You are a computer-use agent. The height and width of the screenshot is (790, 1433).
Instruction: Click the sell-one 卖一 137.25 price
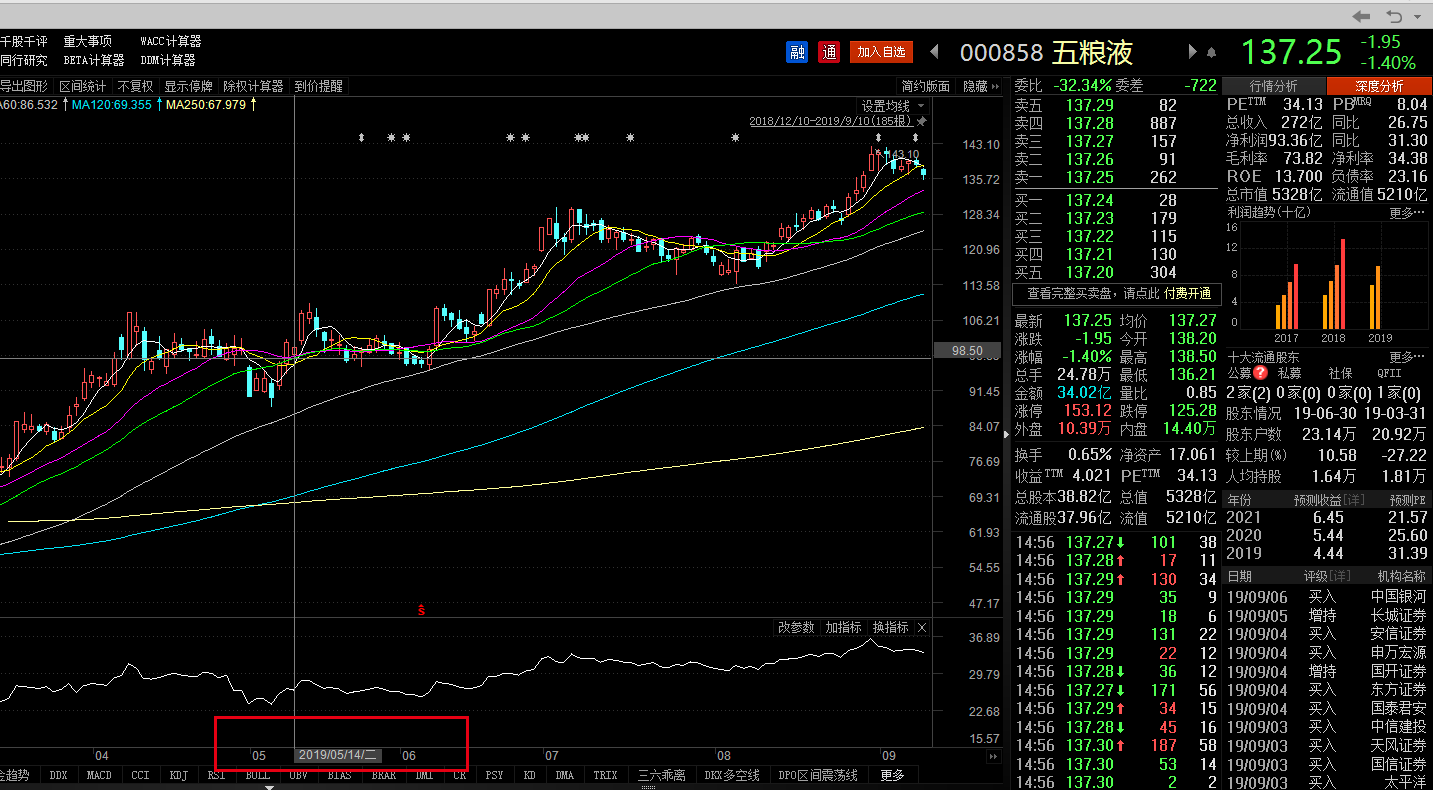(1089, 177)
